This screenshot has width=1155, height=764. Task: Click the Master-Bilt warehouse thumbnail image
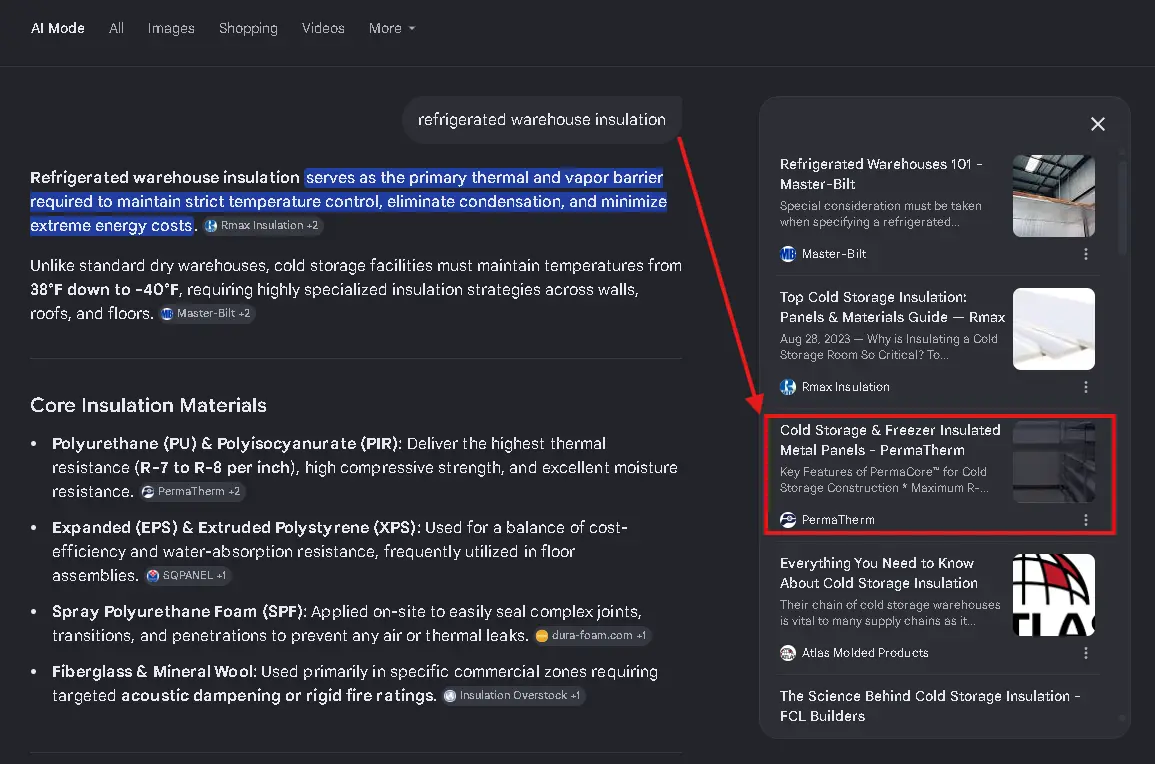[1053, 196]
